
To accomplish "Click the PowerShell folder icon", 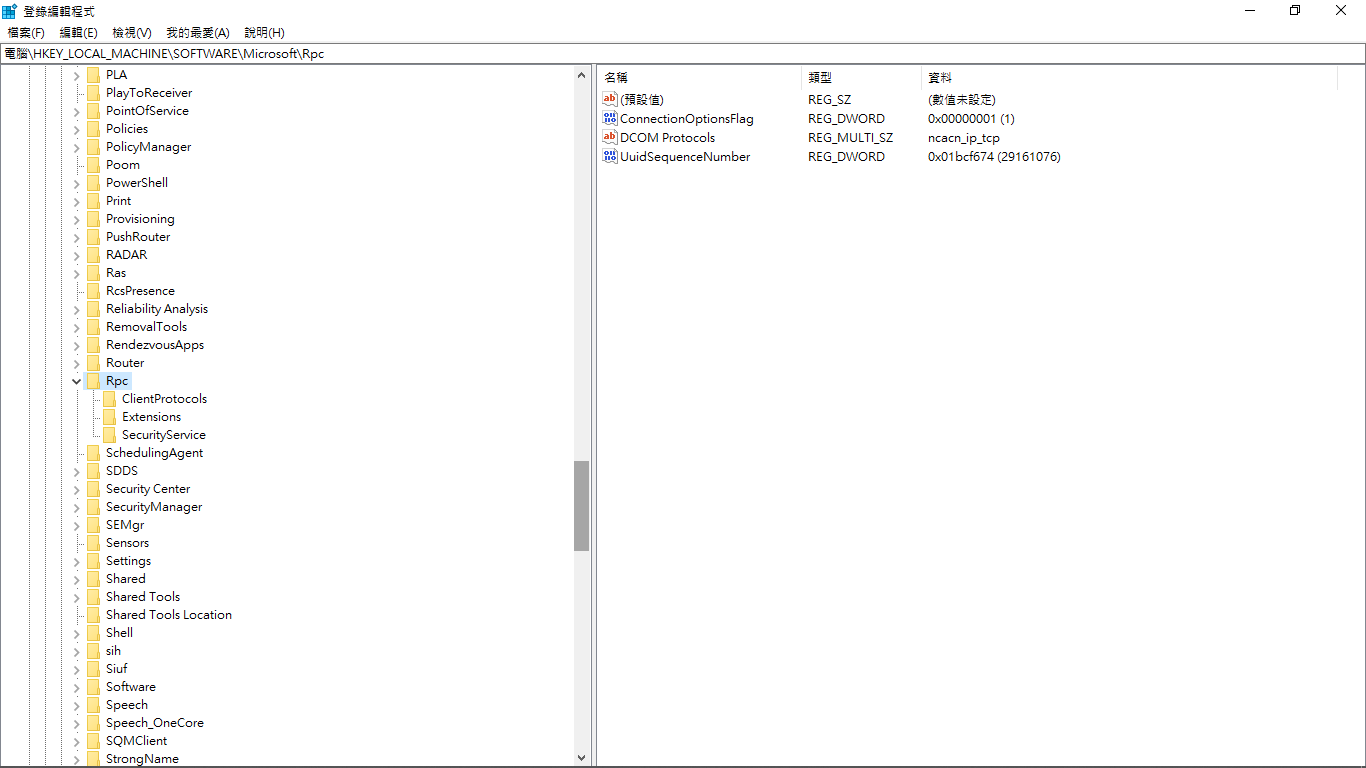I will (93, 183).
